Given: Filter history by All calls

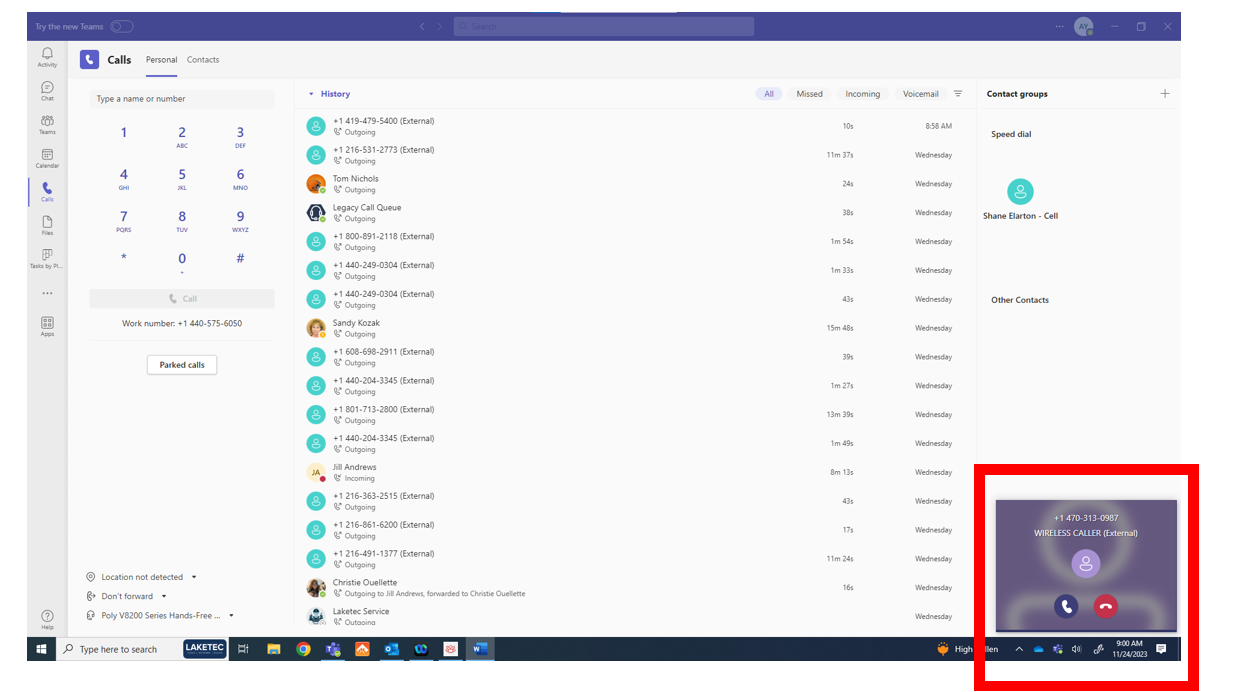Looking at the screenshot, I should 769,94.
